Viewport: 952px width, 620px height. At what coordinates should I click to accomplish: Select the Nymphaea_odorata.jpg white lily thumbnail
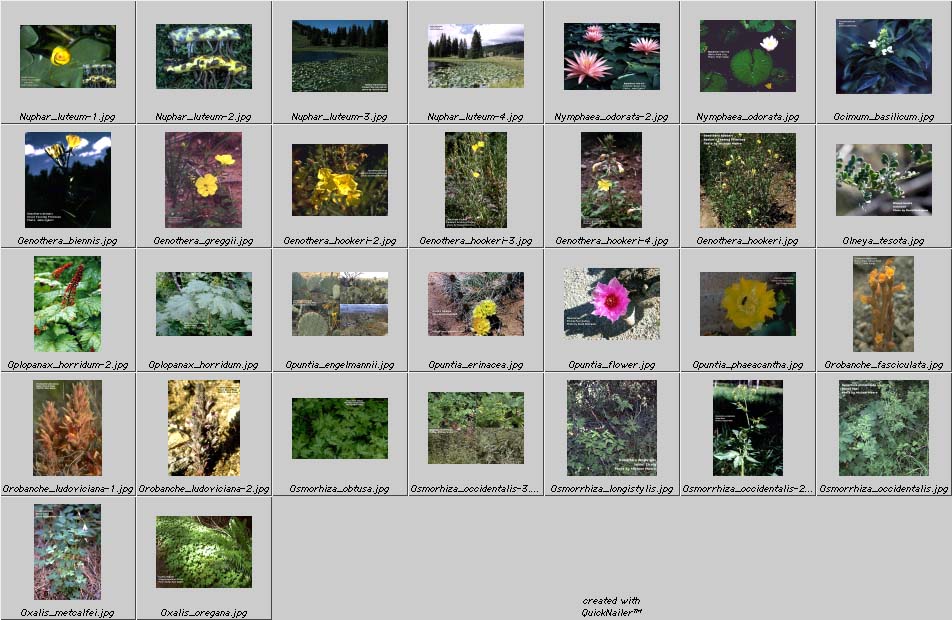click(748, 57)
